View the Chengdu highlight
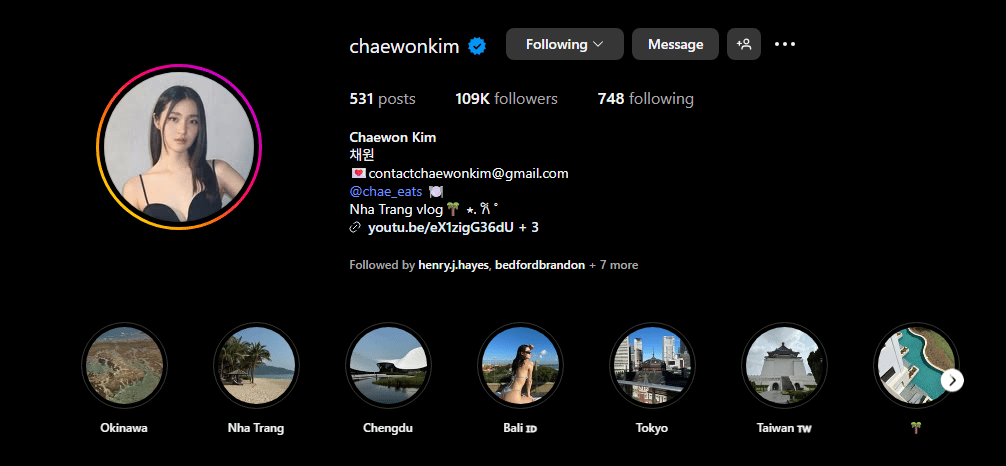Screen dimensions: 1006x466 click(x=388, y=365)
